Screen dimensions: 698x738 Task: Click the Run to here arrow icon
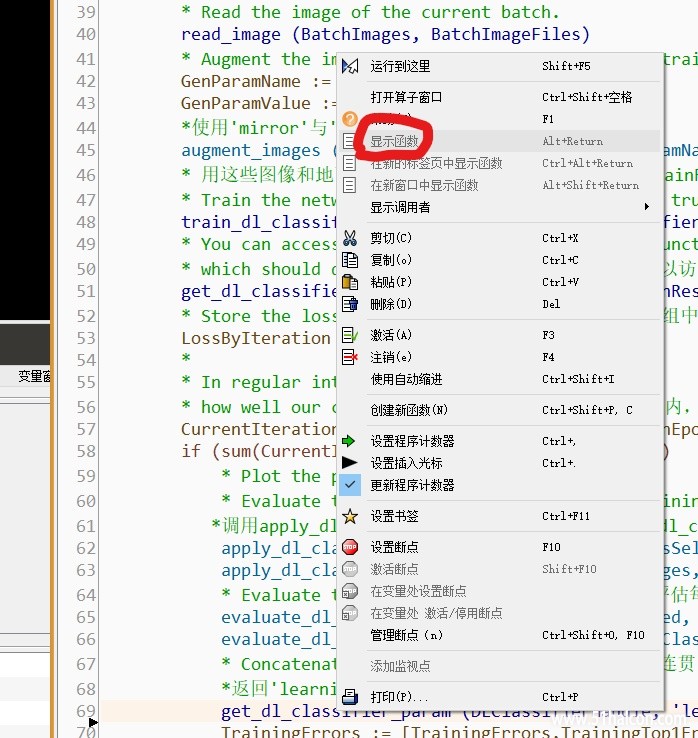[x=350, y=66]
